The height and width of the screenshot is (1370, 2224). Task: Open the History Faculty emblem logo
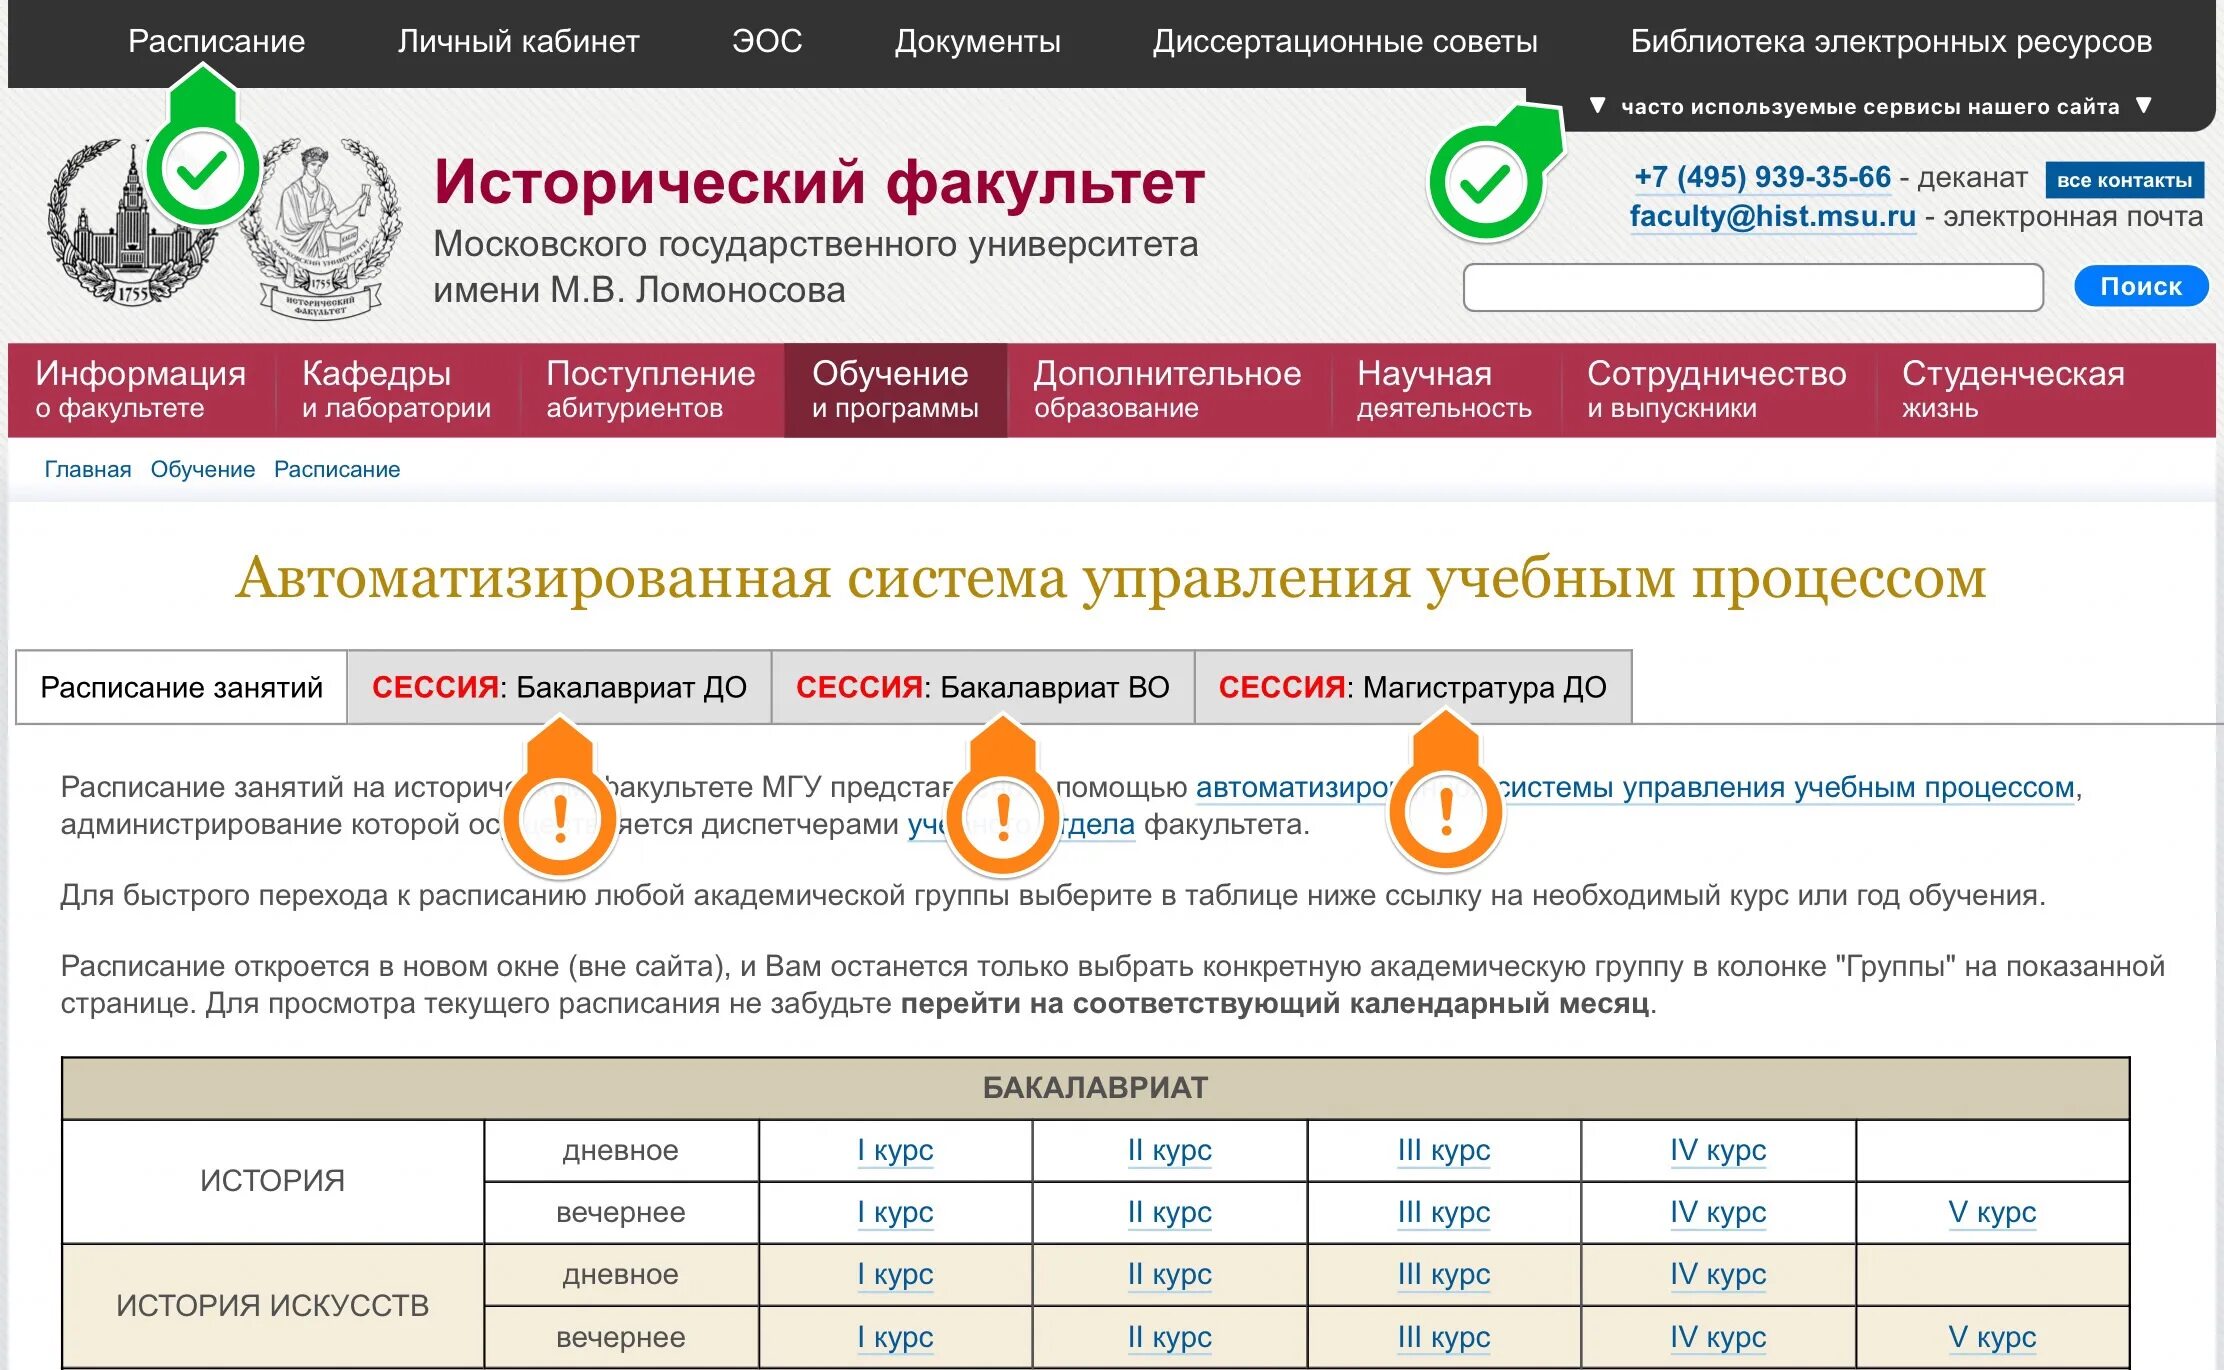pyautogui.click(x=322, y=230)
